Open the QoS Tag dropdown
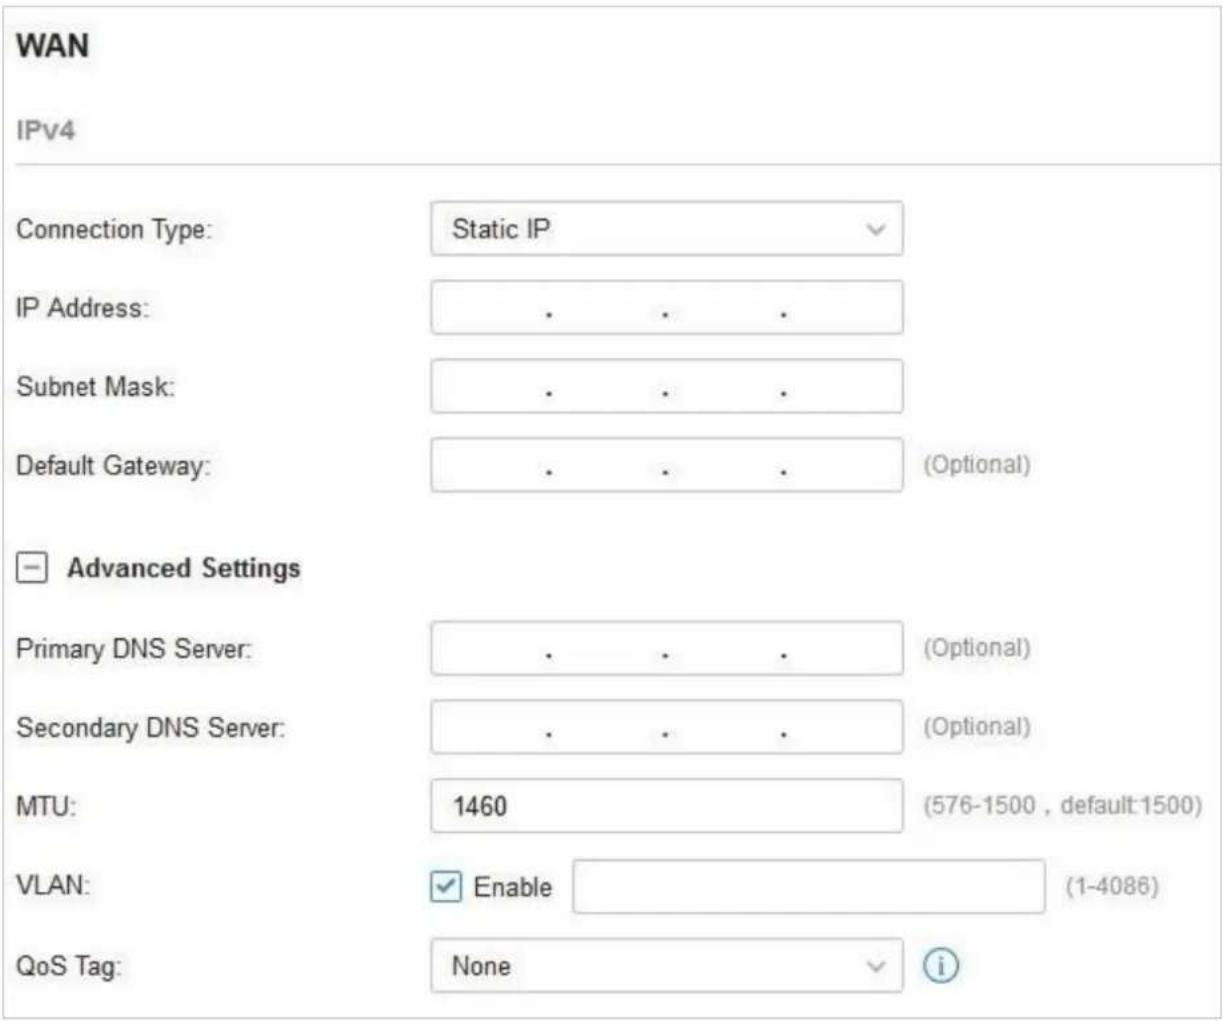Image resolution: width=1223 pixels, height=1021 pixels. click(x=666, y=966)
